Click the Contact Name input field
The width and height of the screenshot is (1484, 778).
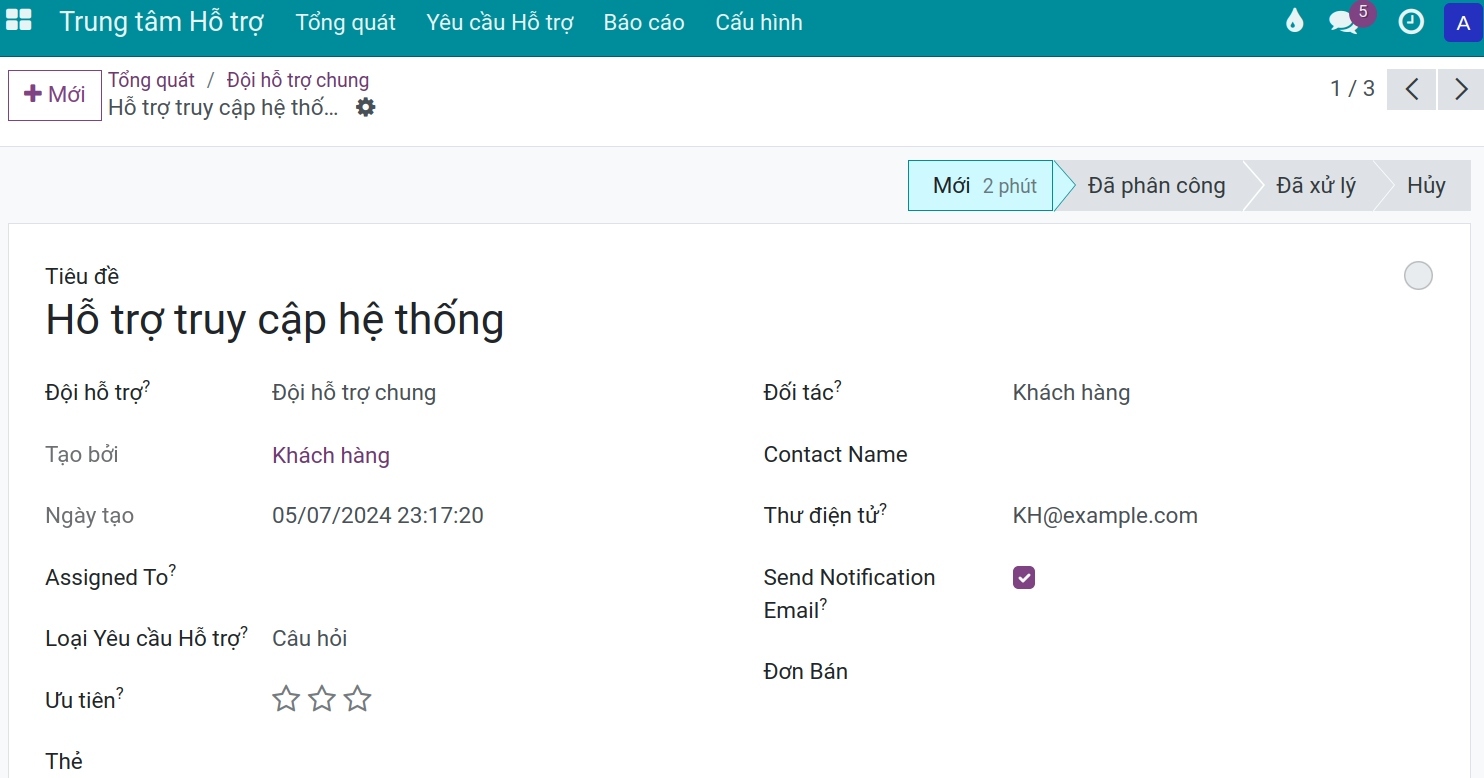(1224, 455)
